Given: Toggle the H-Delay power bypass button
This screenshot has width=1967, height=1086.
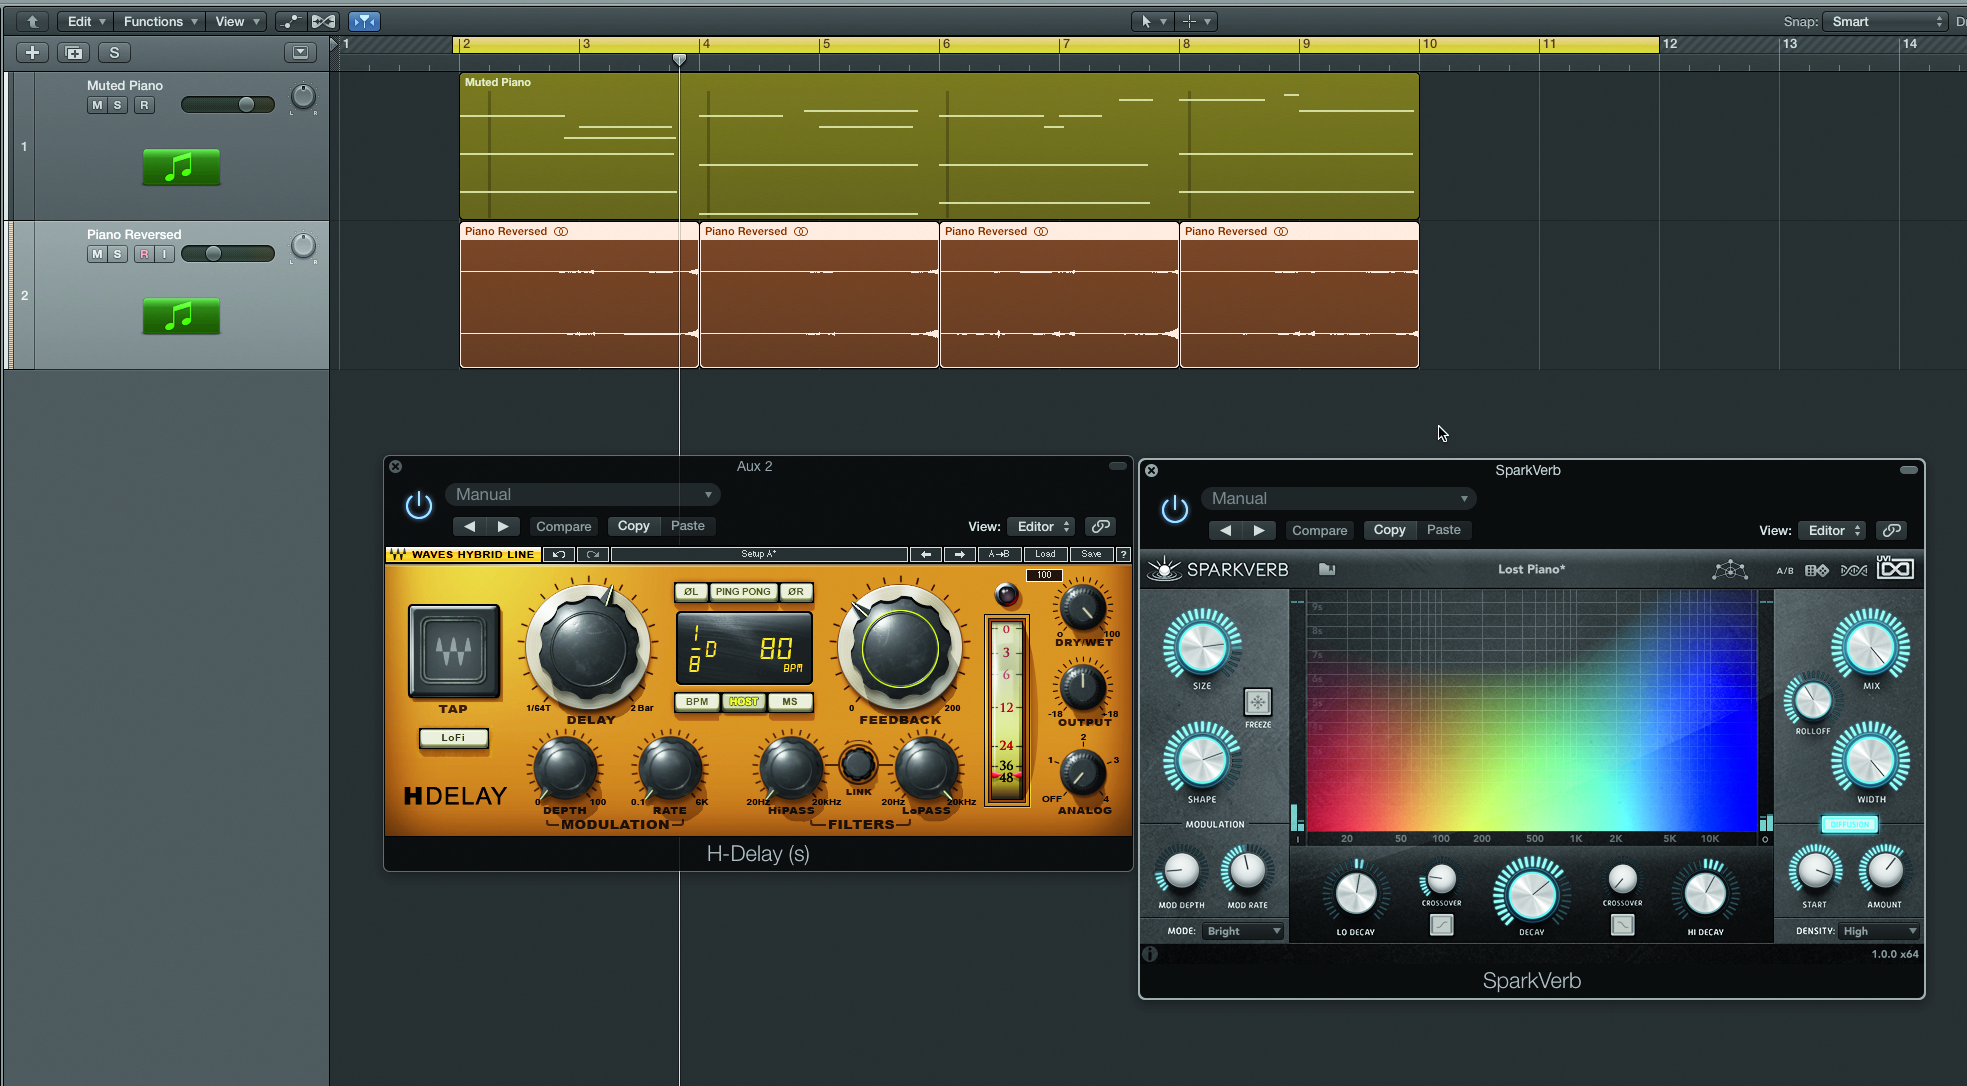Looking at the screenshot, I should 419,505.
